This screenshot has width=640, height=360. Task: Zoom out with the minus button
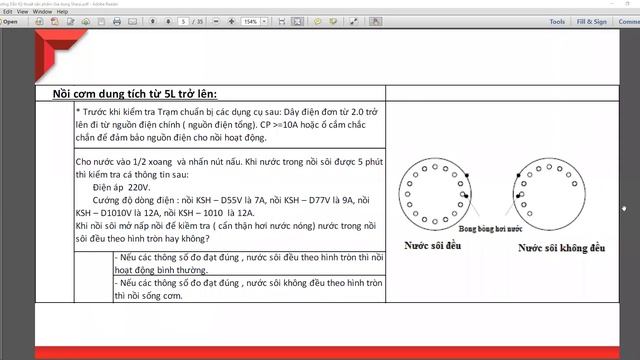[216, 21]
